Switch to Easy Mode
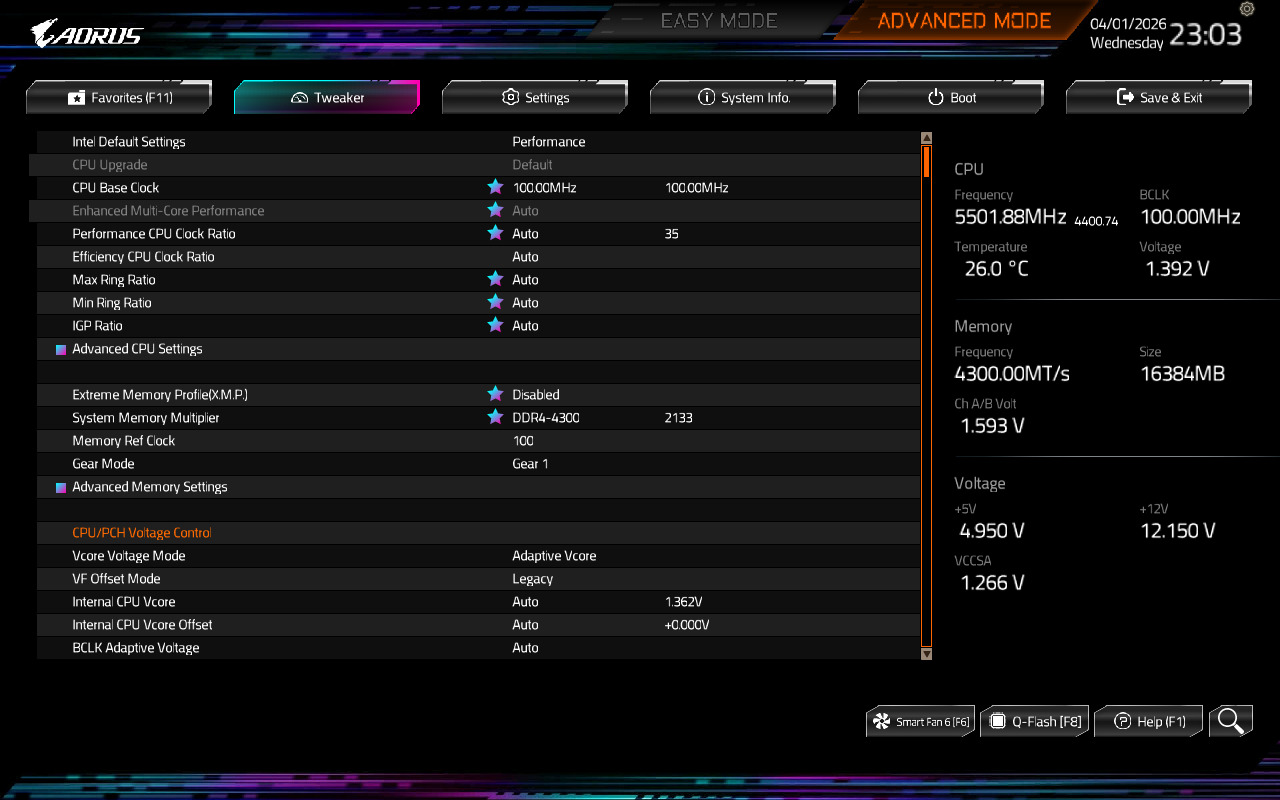 (719, 21)
